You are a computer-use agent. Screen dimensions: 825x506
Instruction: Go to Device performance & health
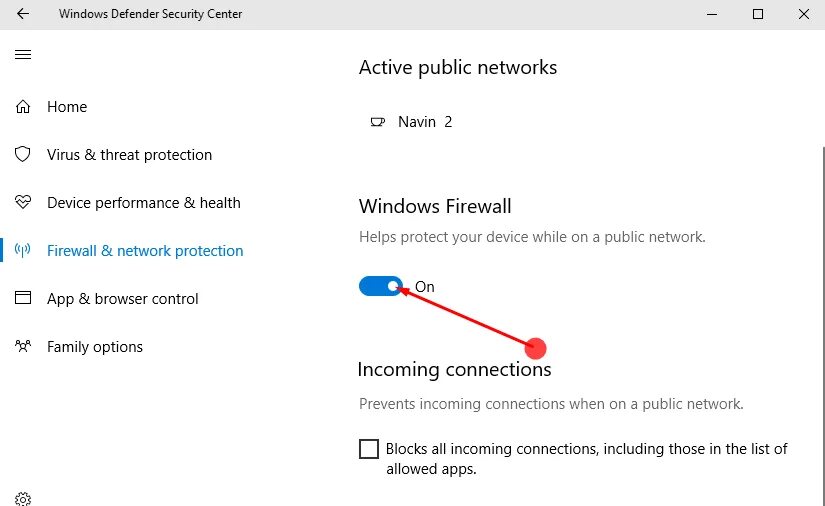[x=143, y=203]
